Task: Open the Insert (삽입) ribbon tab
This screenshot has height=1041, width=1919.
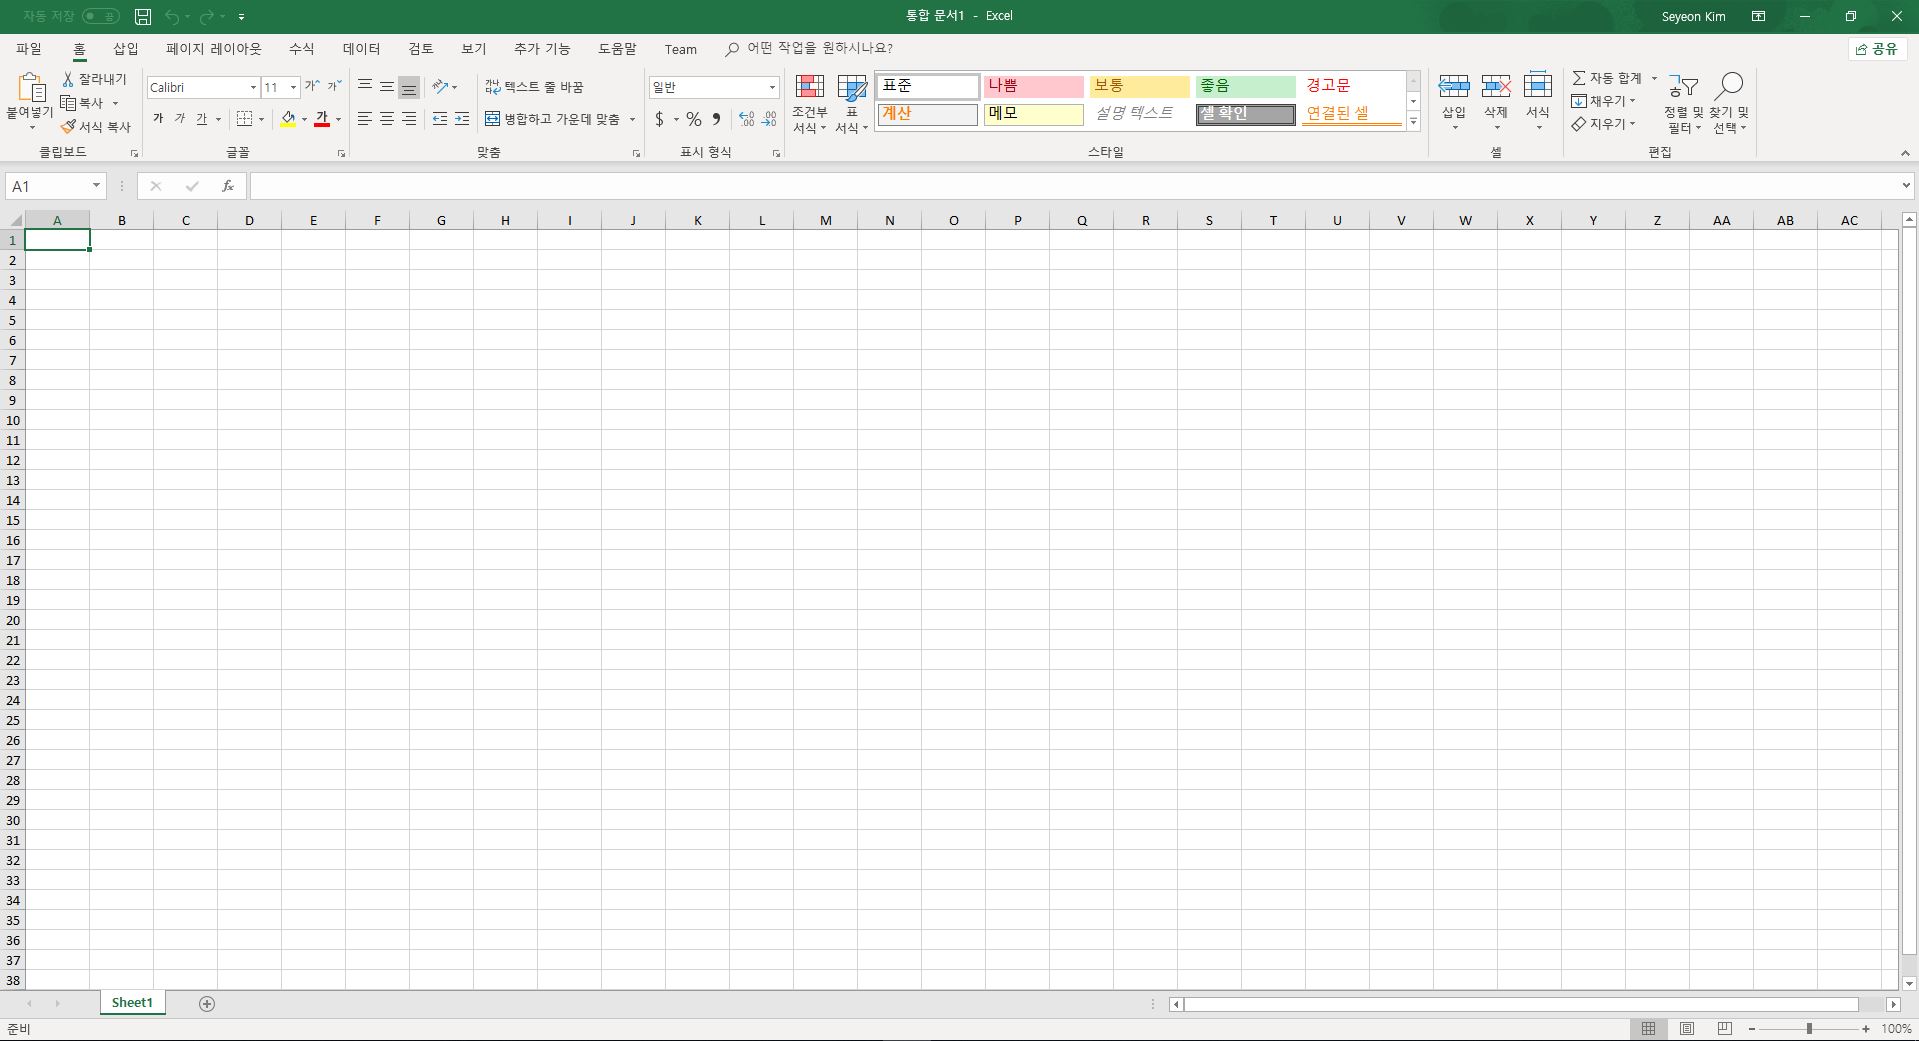Action: point(126,49)
